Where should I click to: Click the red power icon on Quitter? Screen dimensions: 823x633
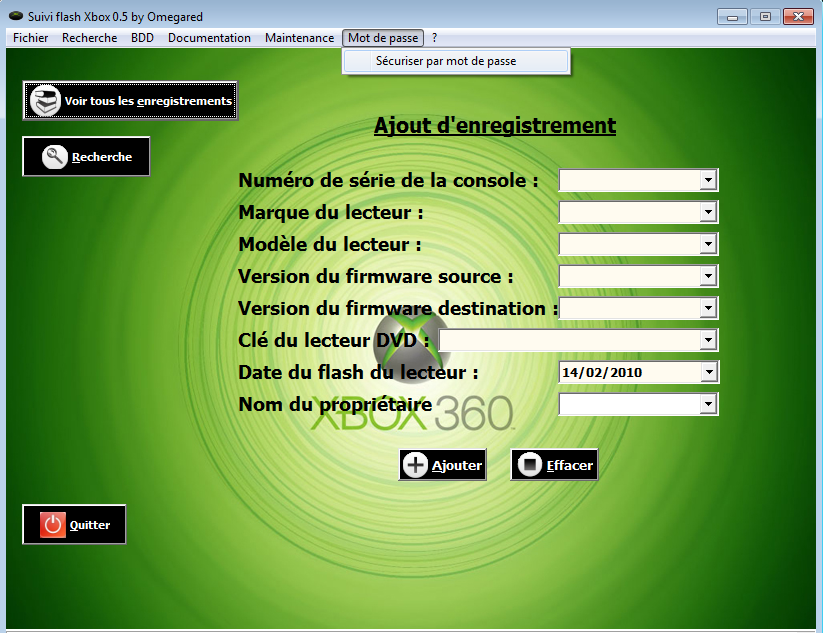52,524
